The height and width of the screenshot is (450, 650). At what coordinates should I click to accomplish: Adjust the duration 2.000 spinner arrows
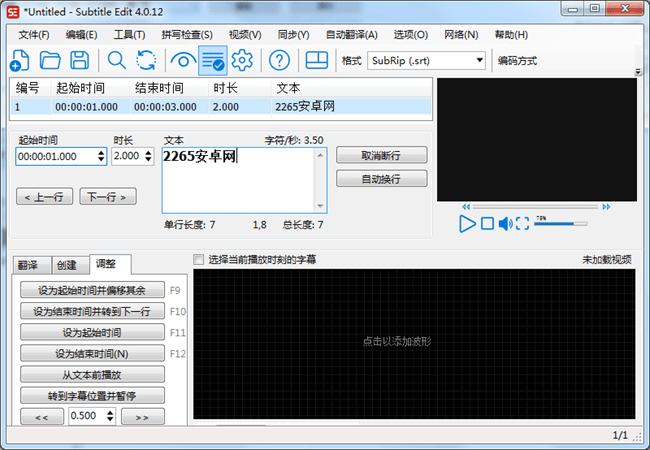[x=149, y=156]
